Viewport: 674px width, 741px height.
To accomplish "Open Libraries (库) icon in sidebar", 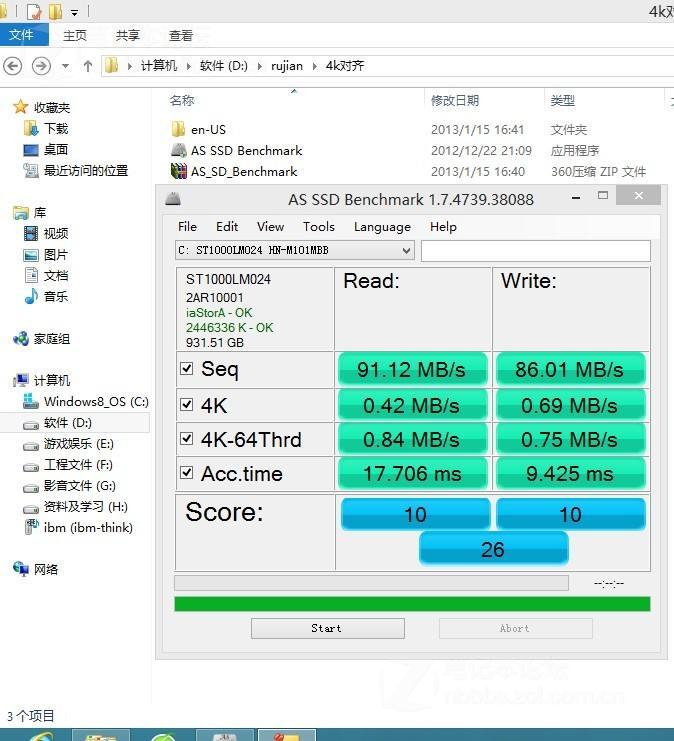I will click(x=20, y=213).
